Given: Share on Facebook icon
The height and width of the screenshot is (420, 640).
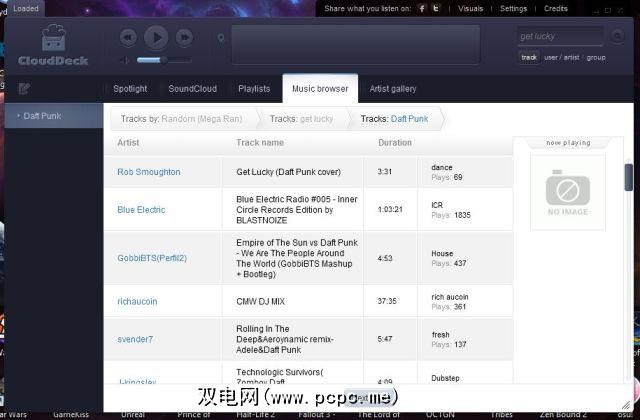Looking at the screenshot, I should (x=422, y=9).
